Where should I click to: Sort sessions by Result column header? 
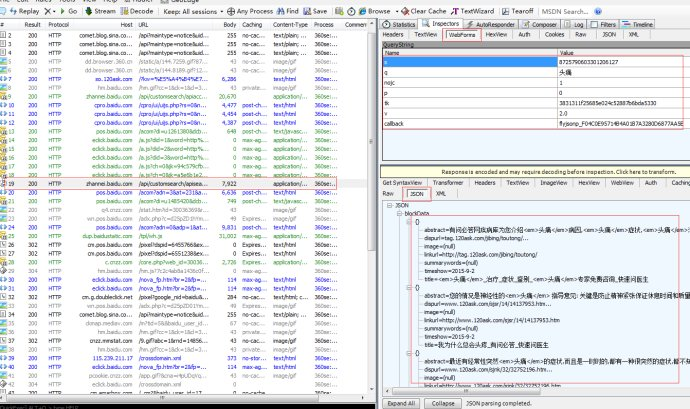coord(33,25)
